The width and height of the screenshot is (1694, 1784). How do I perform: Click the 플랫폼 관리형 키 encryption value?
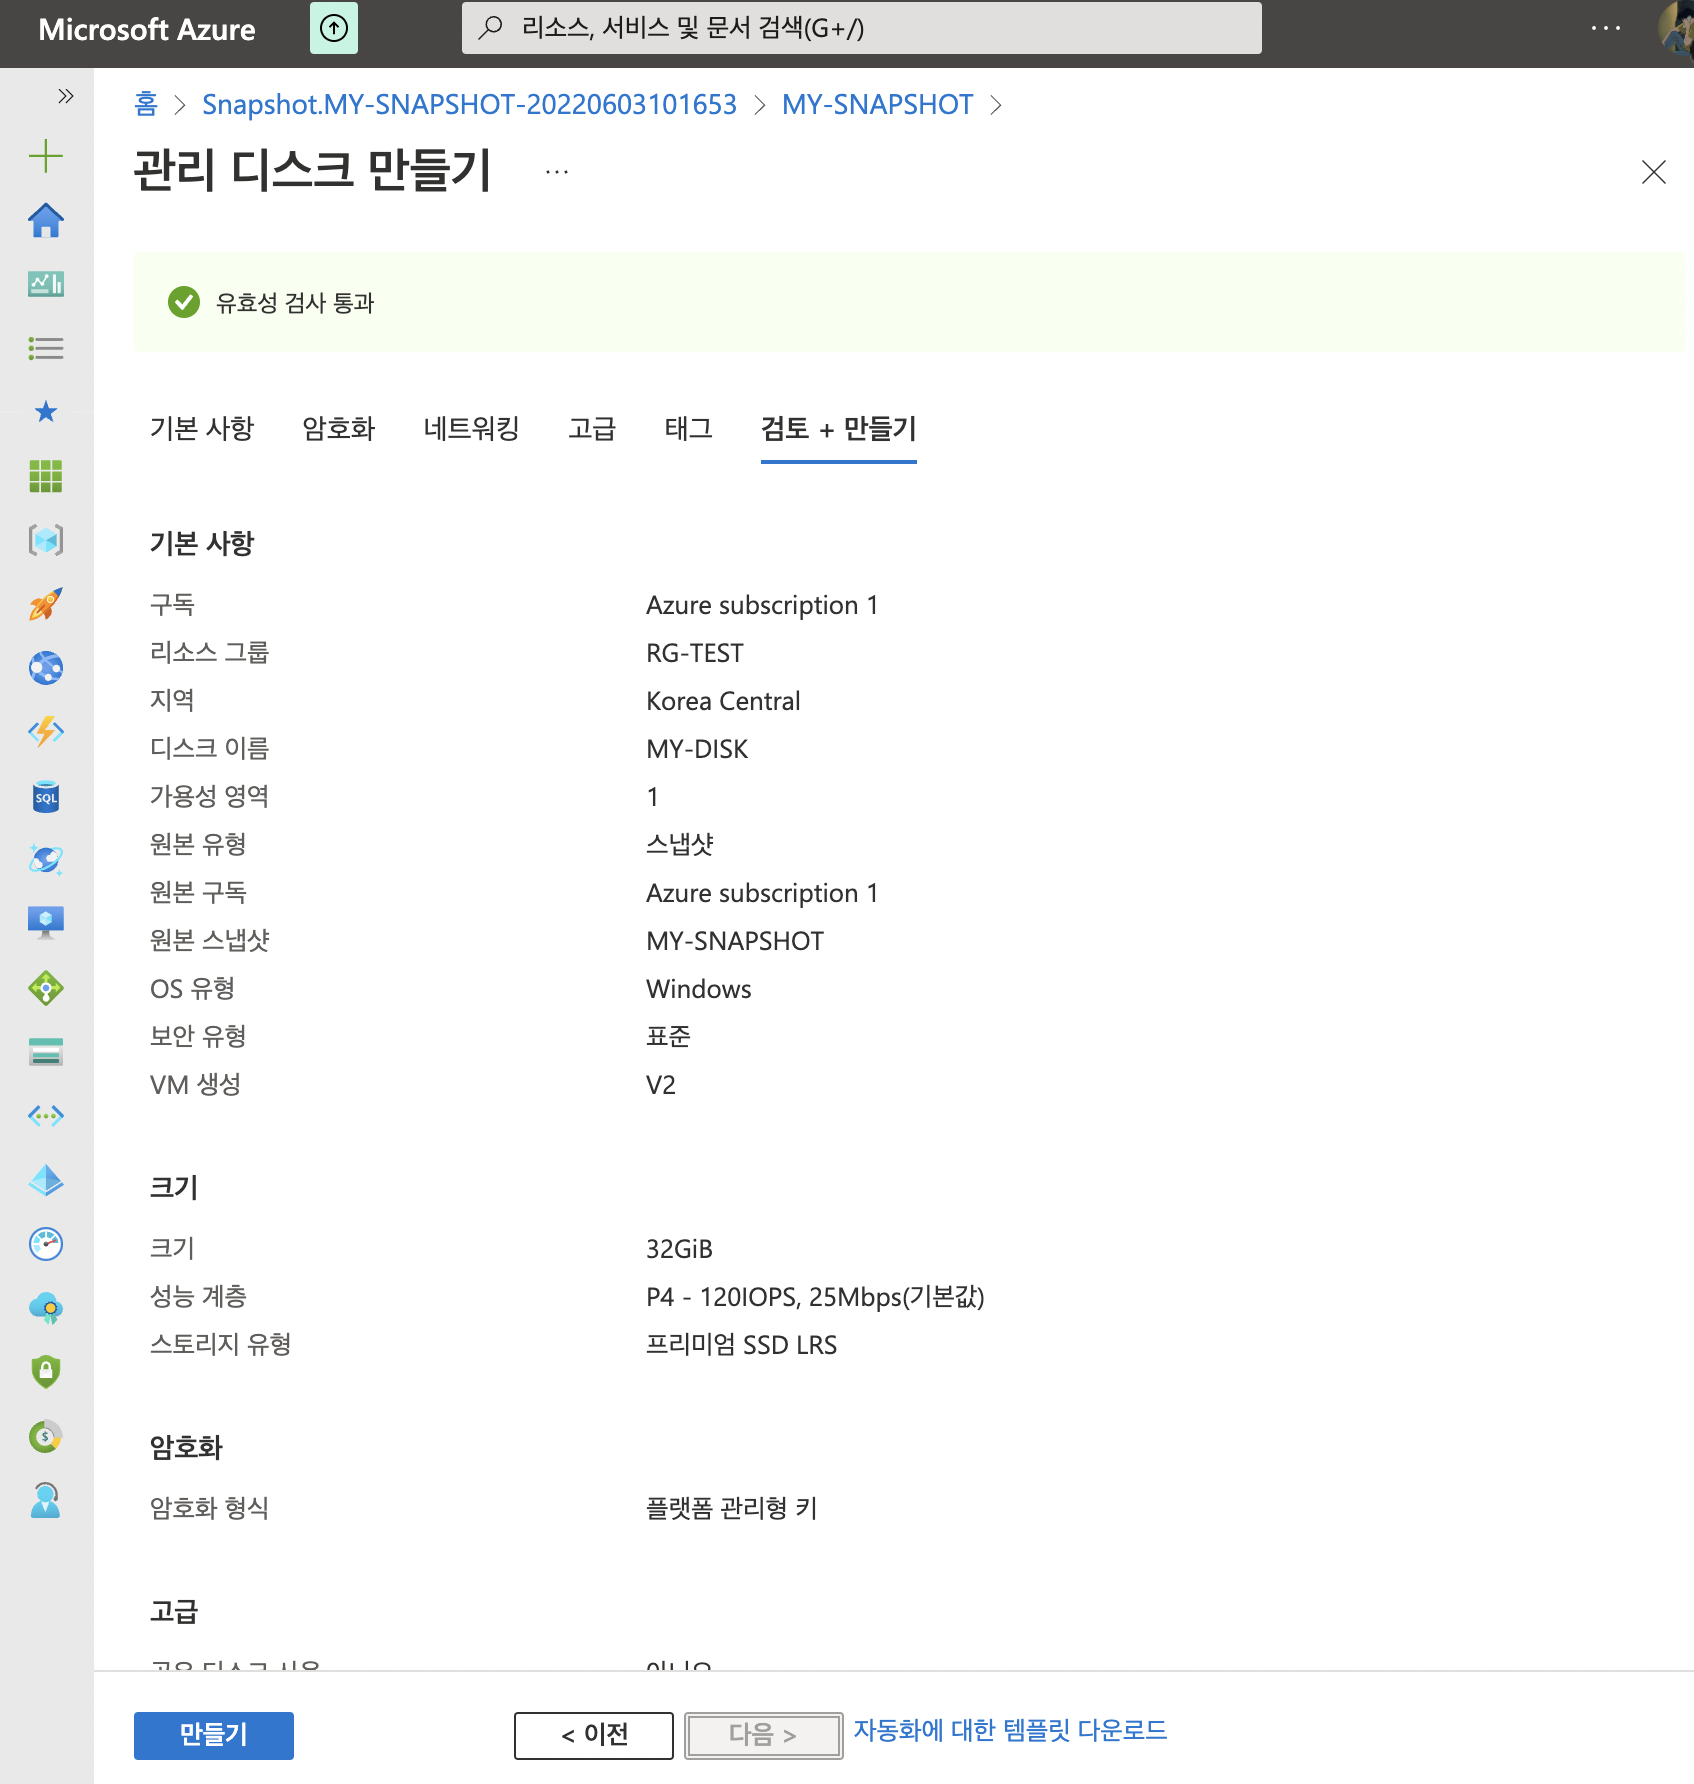pos(732,1508)
